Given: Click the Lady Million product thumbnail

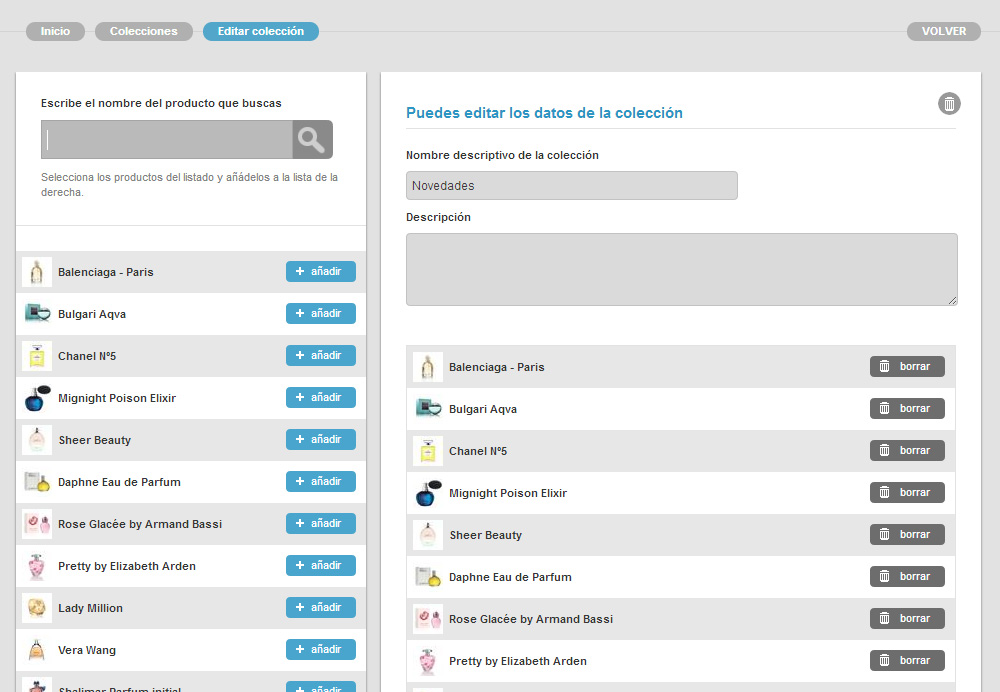Looking at the screenshot, I should 37,608.
